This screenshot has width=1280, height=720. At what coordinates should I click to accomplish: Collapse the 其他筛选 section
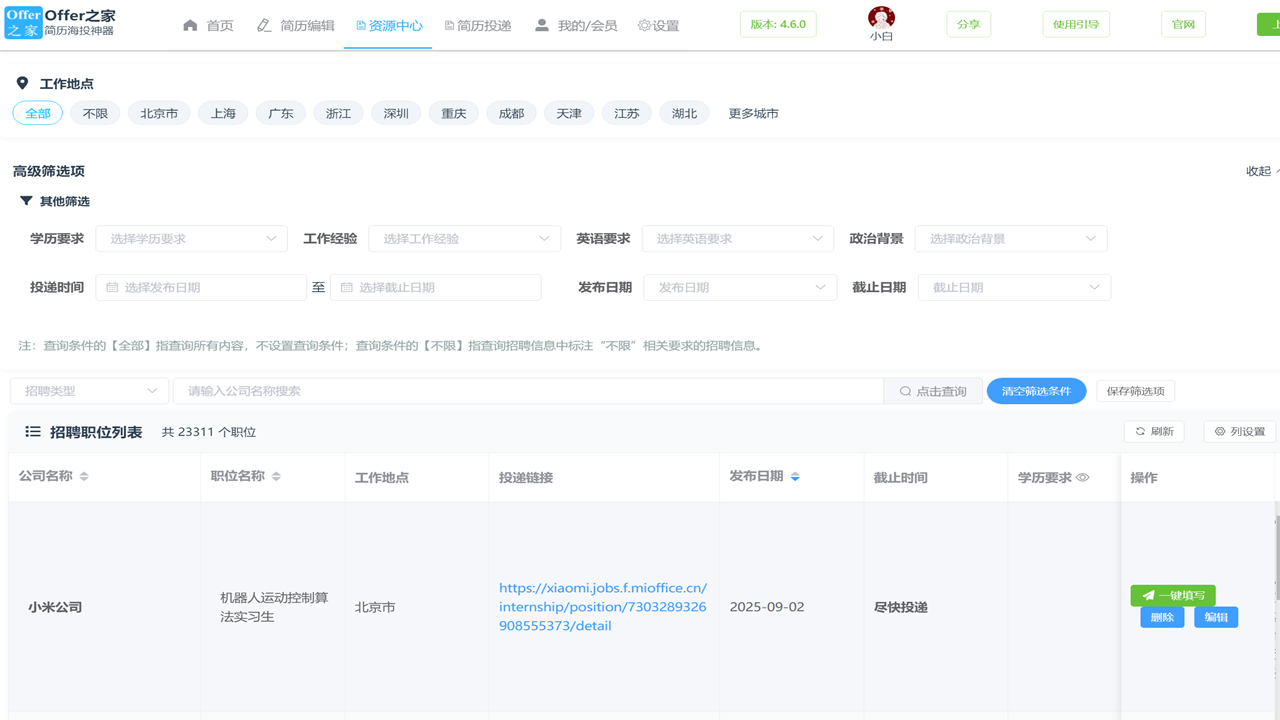pyautogui.click(x=27, y=201)
